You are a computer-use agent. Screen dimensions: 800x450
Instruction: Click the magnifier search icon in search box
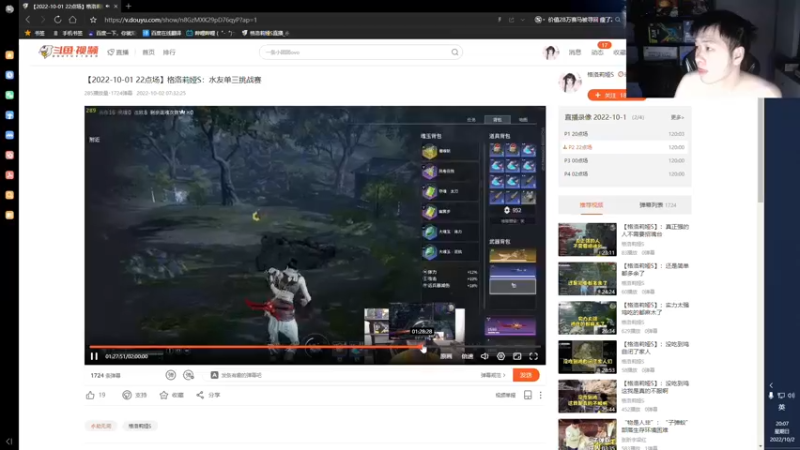pos(455,52)
